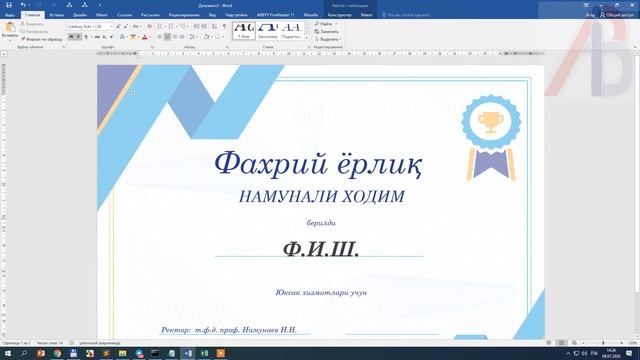Expand the styles gallery
Image resolution: width=640 pixels, height=360 pixels.
(x=307, y=38)
